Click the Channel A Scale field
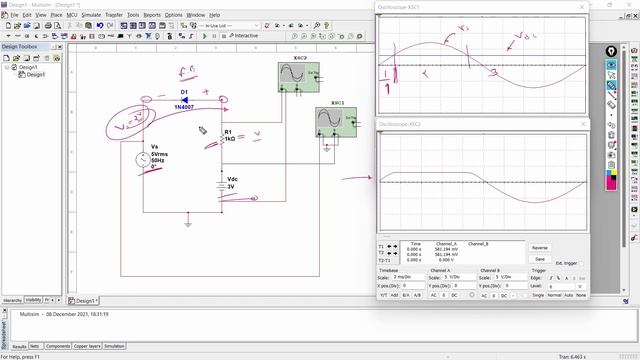640x360 pixels. click(x=460, y=277)
